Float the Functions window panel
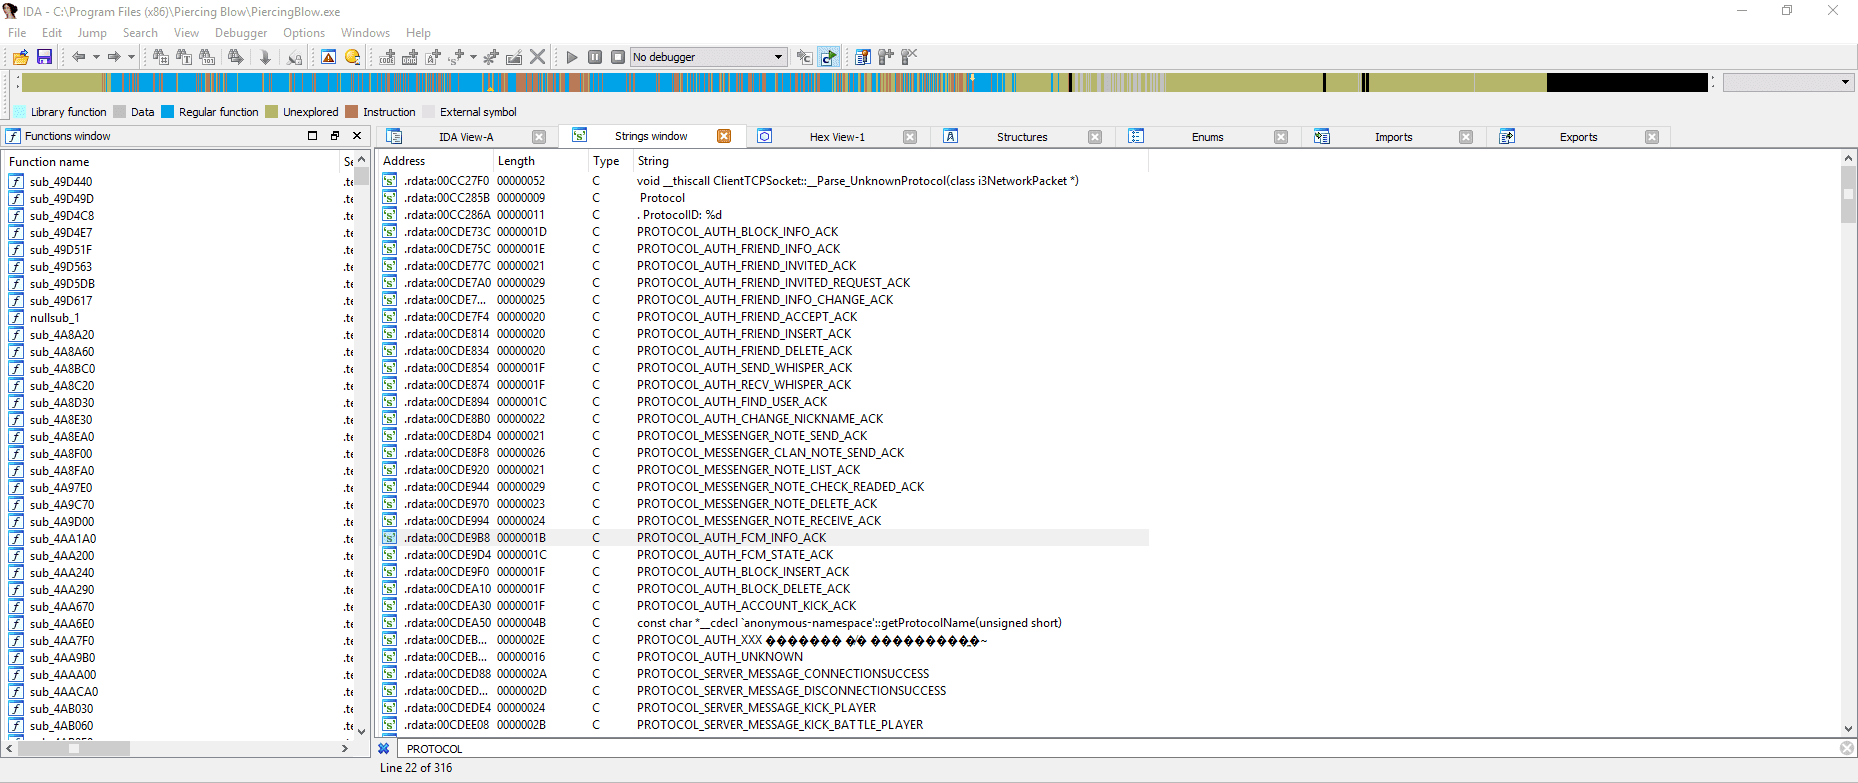The height and width of the screenshot is (783, 1858). 335,136
